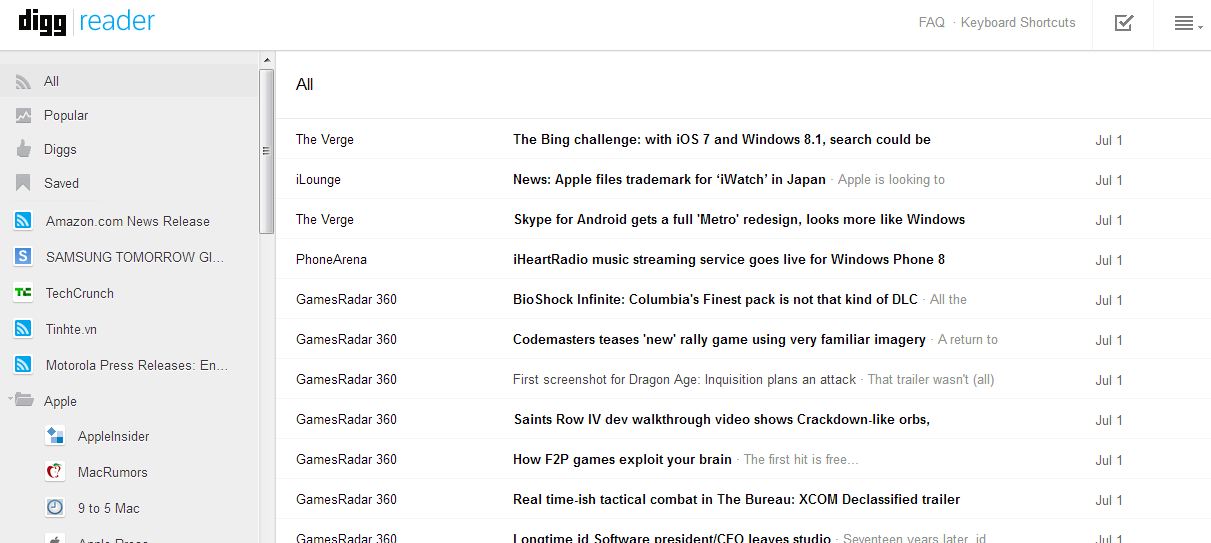Open the Bing challenge article
1211x543 pixels.
721,139
